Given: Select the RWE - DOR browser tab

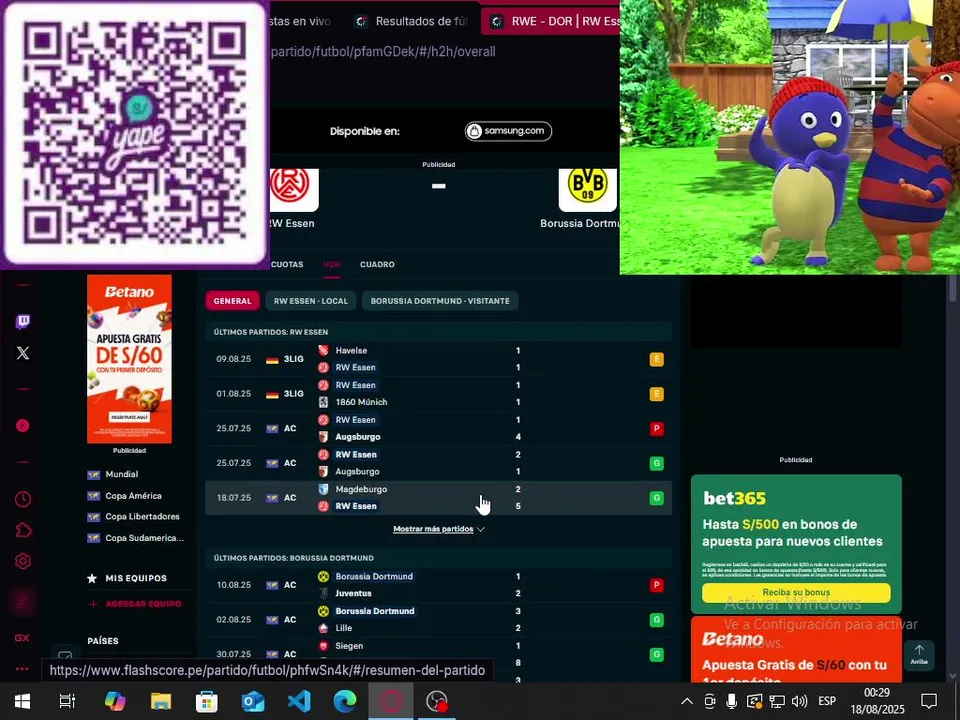Looking at the screenshot, I should tap(550, 21).
